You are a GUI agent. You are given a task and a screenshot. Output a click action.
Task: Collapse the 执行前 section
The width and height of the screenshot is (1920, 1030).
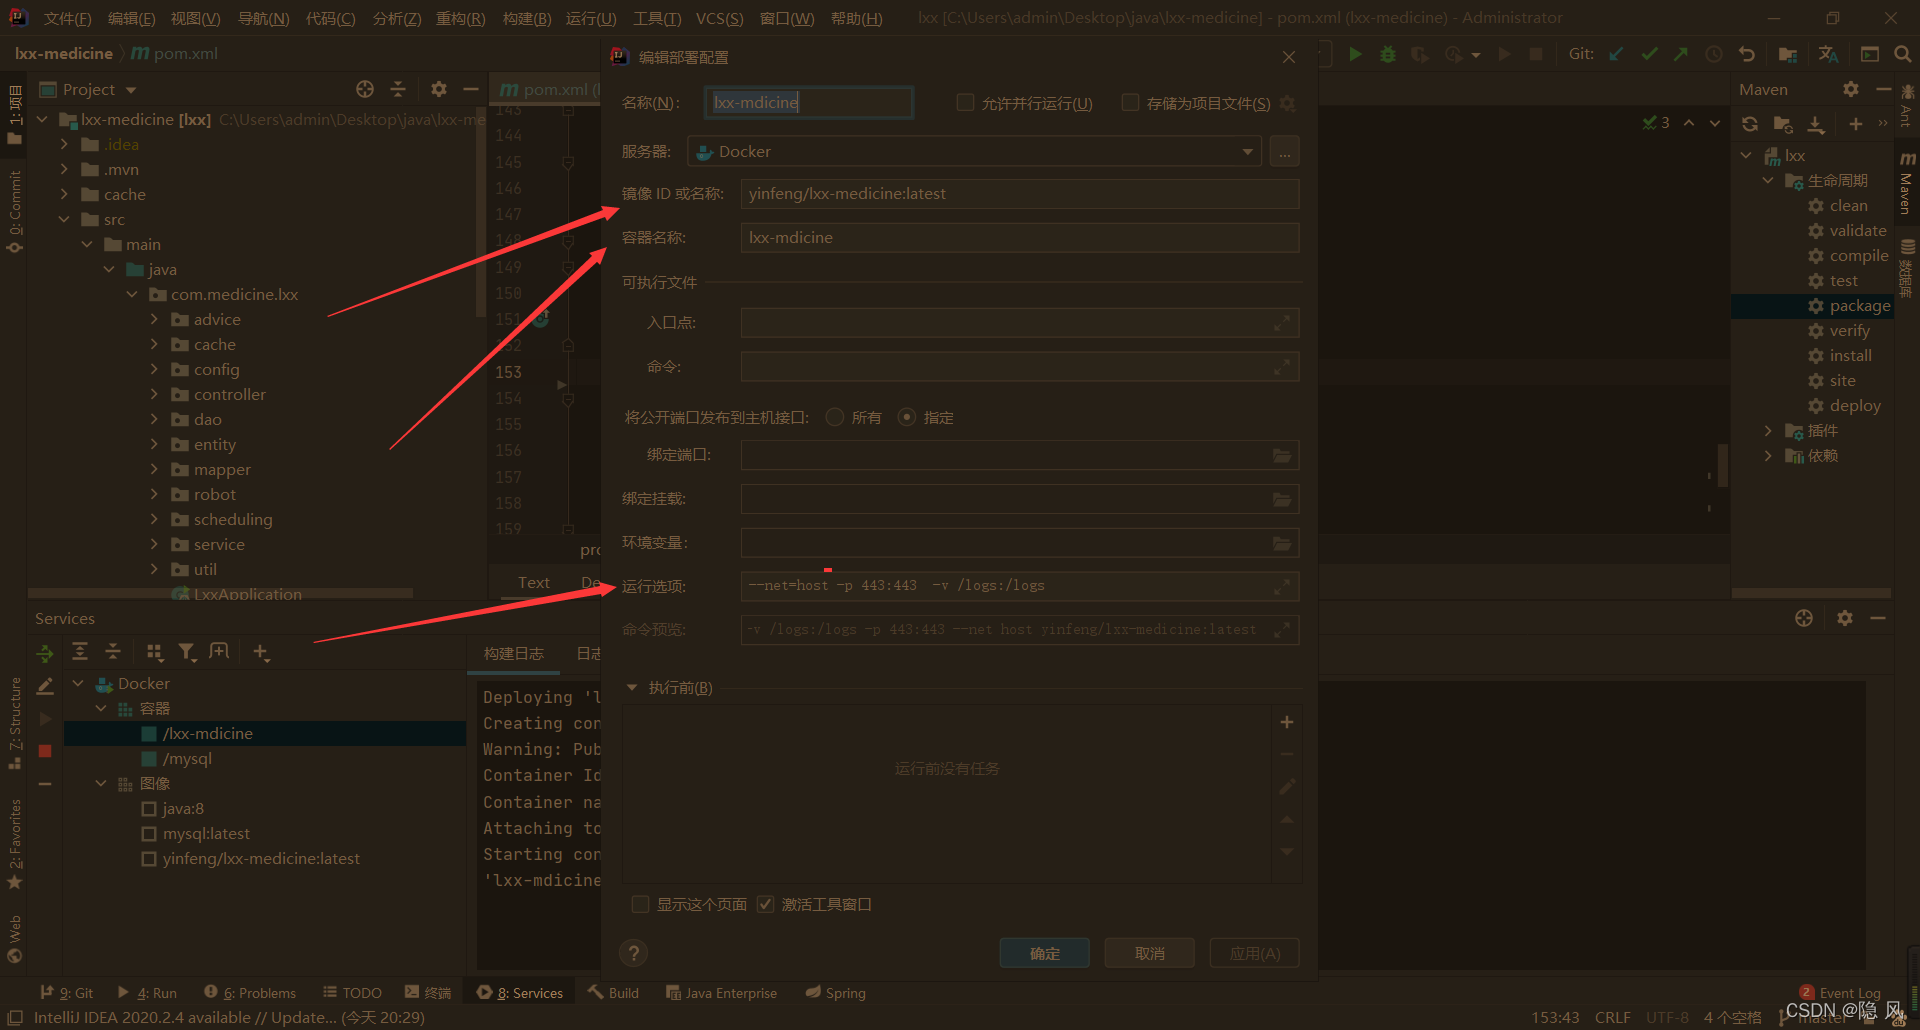[x=632, y=688]
